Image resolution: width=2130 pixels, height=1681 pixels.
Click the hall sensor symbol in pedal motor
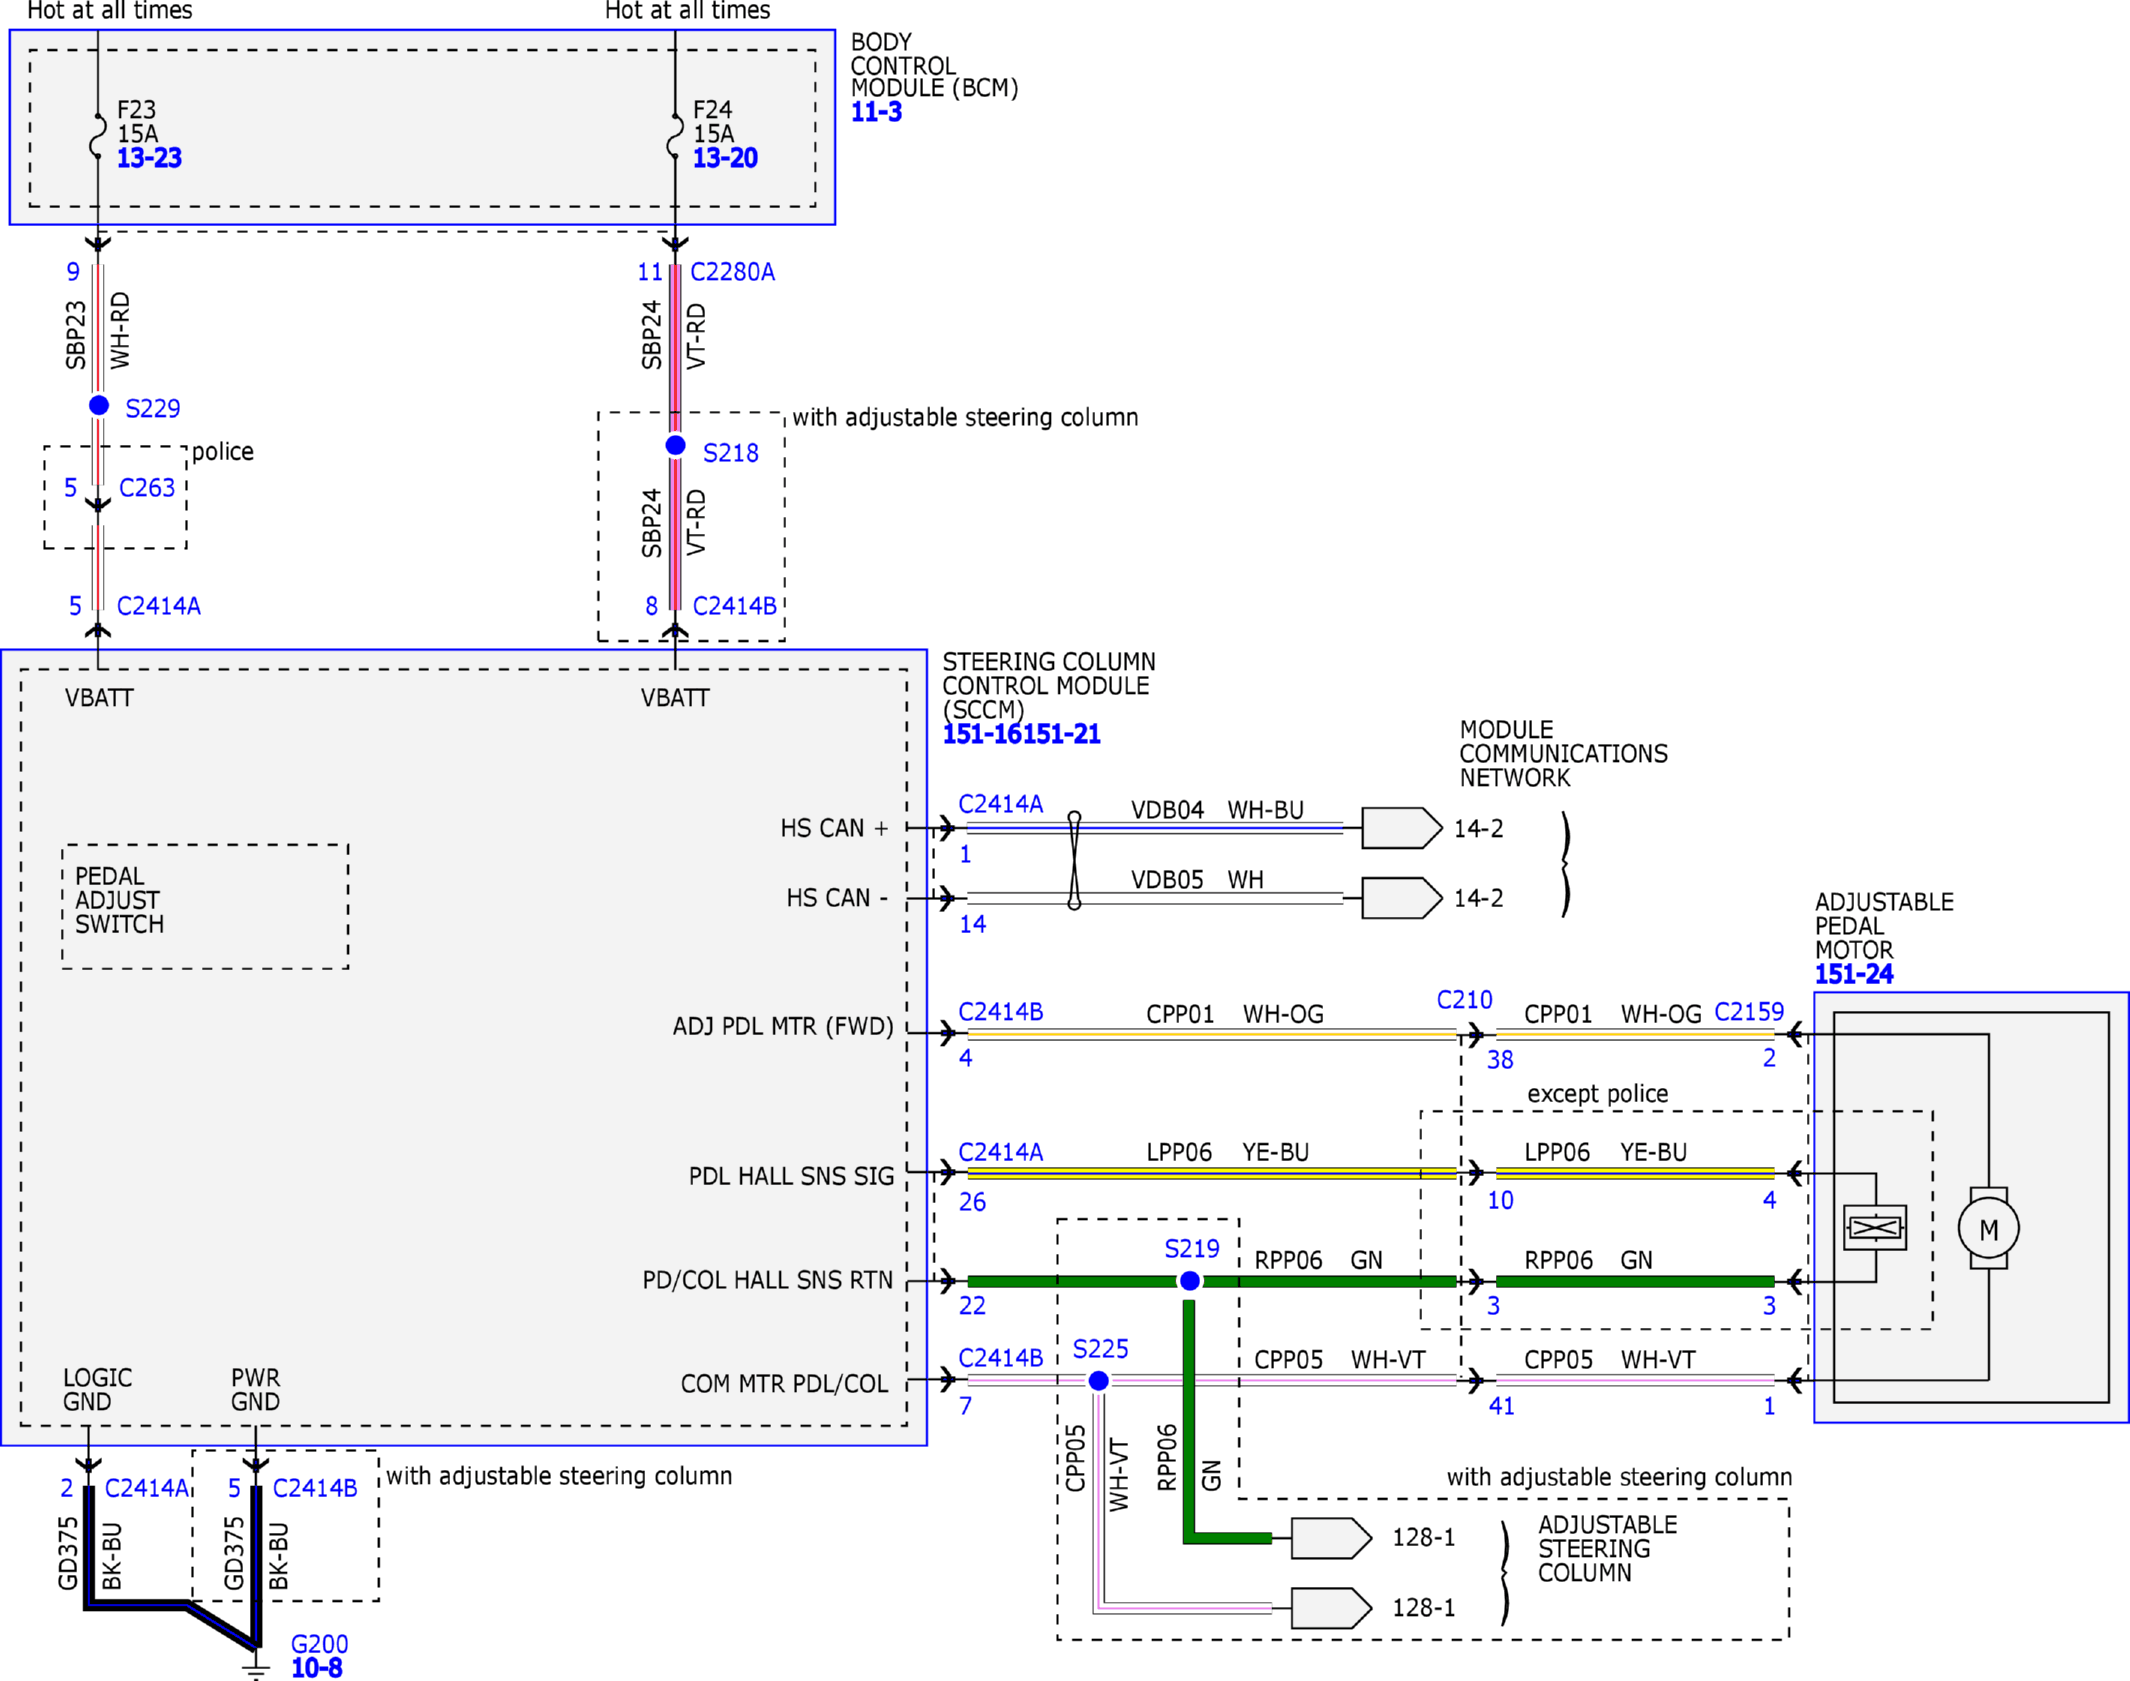click(x=1875, y=1228)
